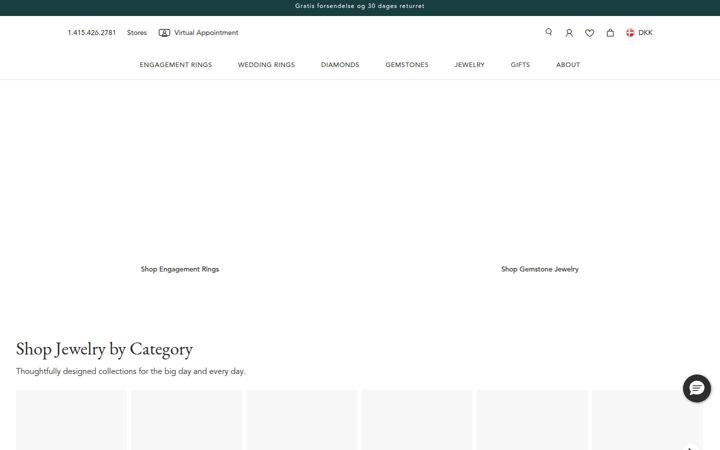720x450 pixels.
Task: Open the Gemstones menu
Action: (x=407, y=65)
